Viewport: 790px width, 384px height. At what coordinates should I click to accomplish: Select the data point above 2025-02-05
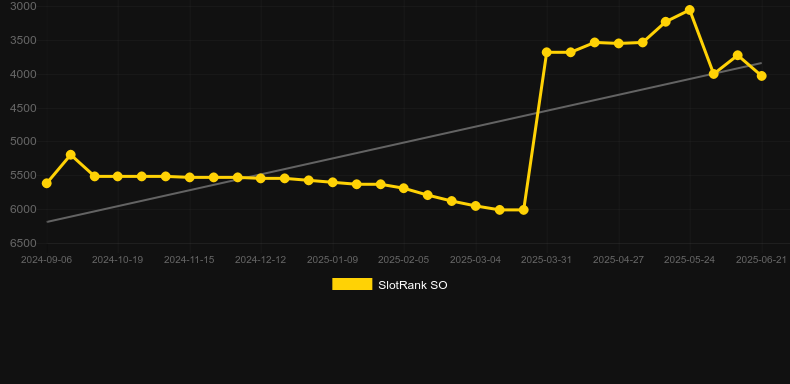click(404, 188)
